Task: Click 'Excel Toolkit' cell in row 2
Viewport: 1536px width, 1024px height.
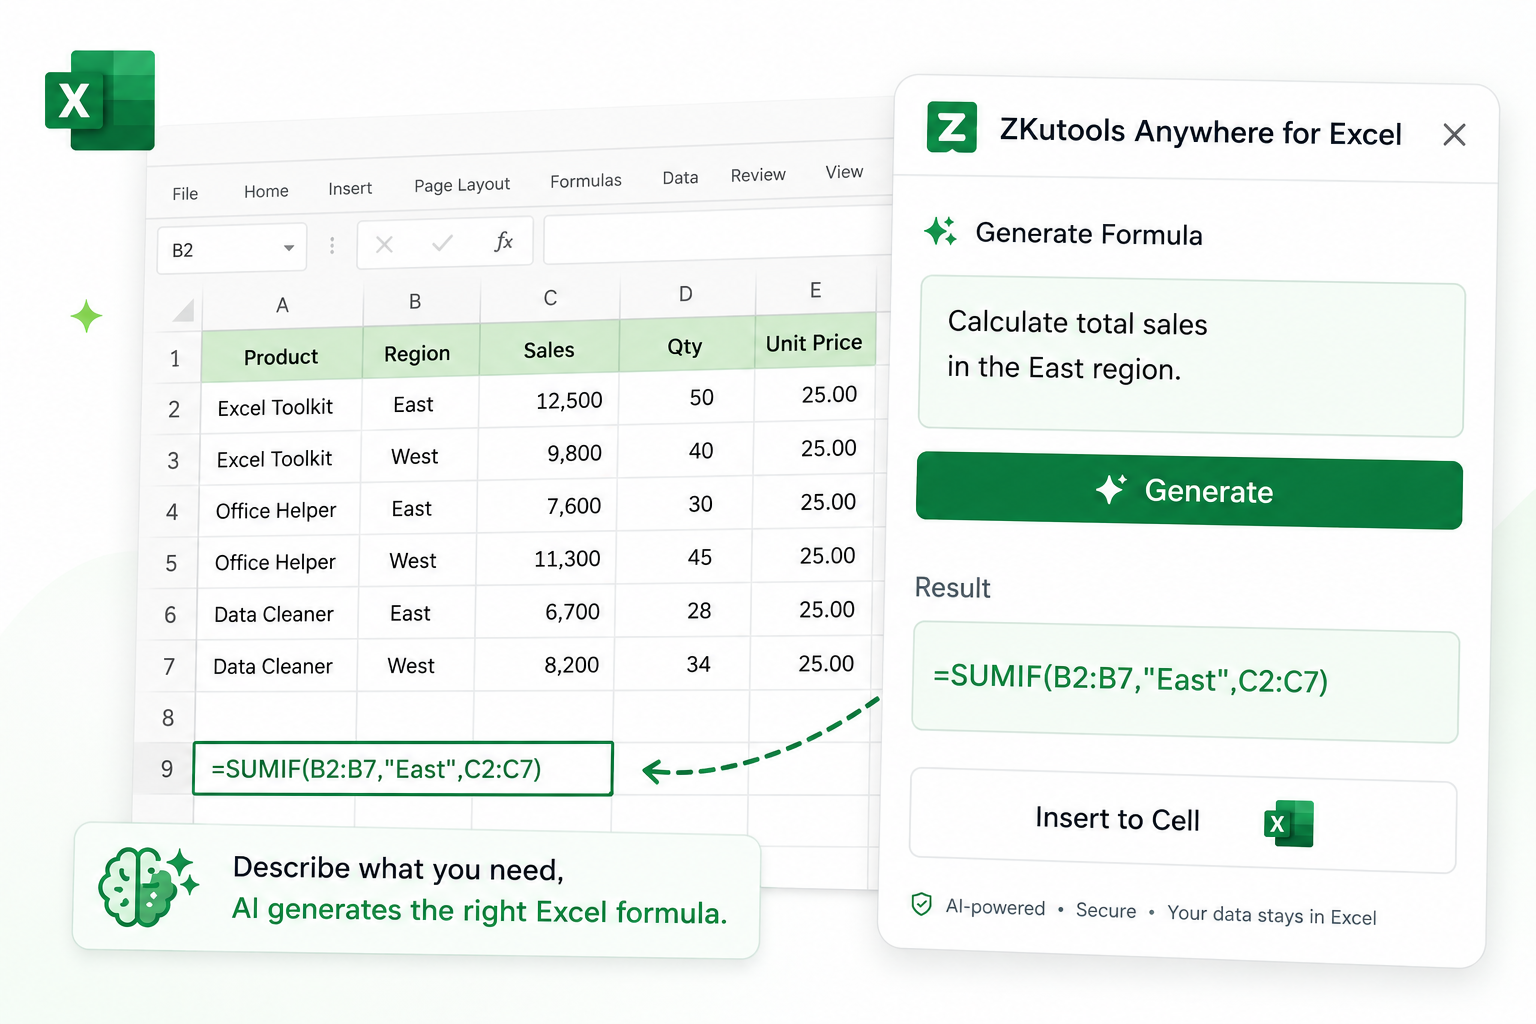Action: (280, 407)
